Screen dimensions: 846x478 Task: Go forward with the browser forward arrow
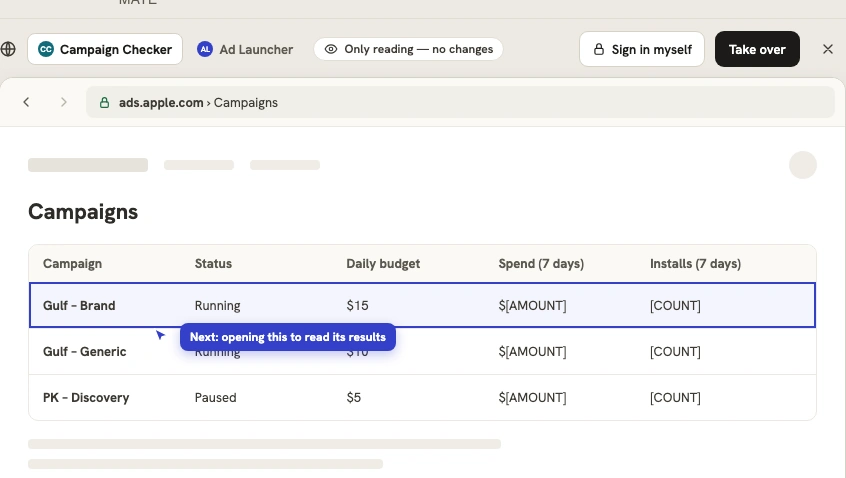tap(64, 102)
